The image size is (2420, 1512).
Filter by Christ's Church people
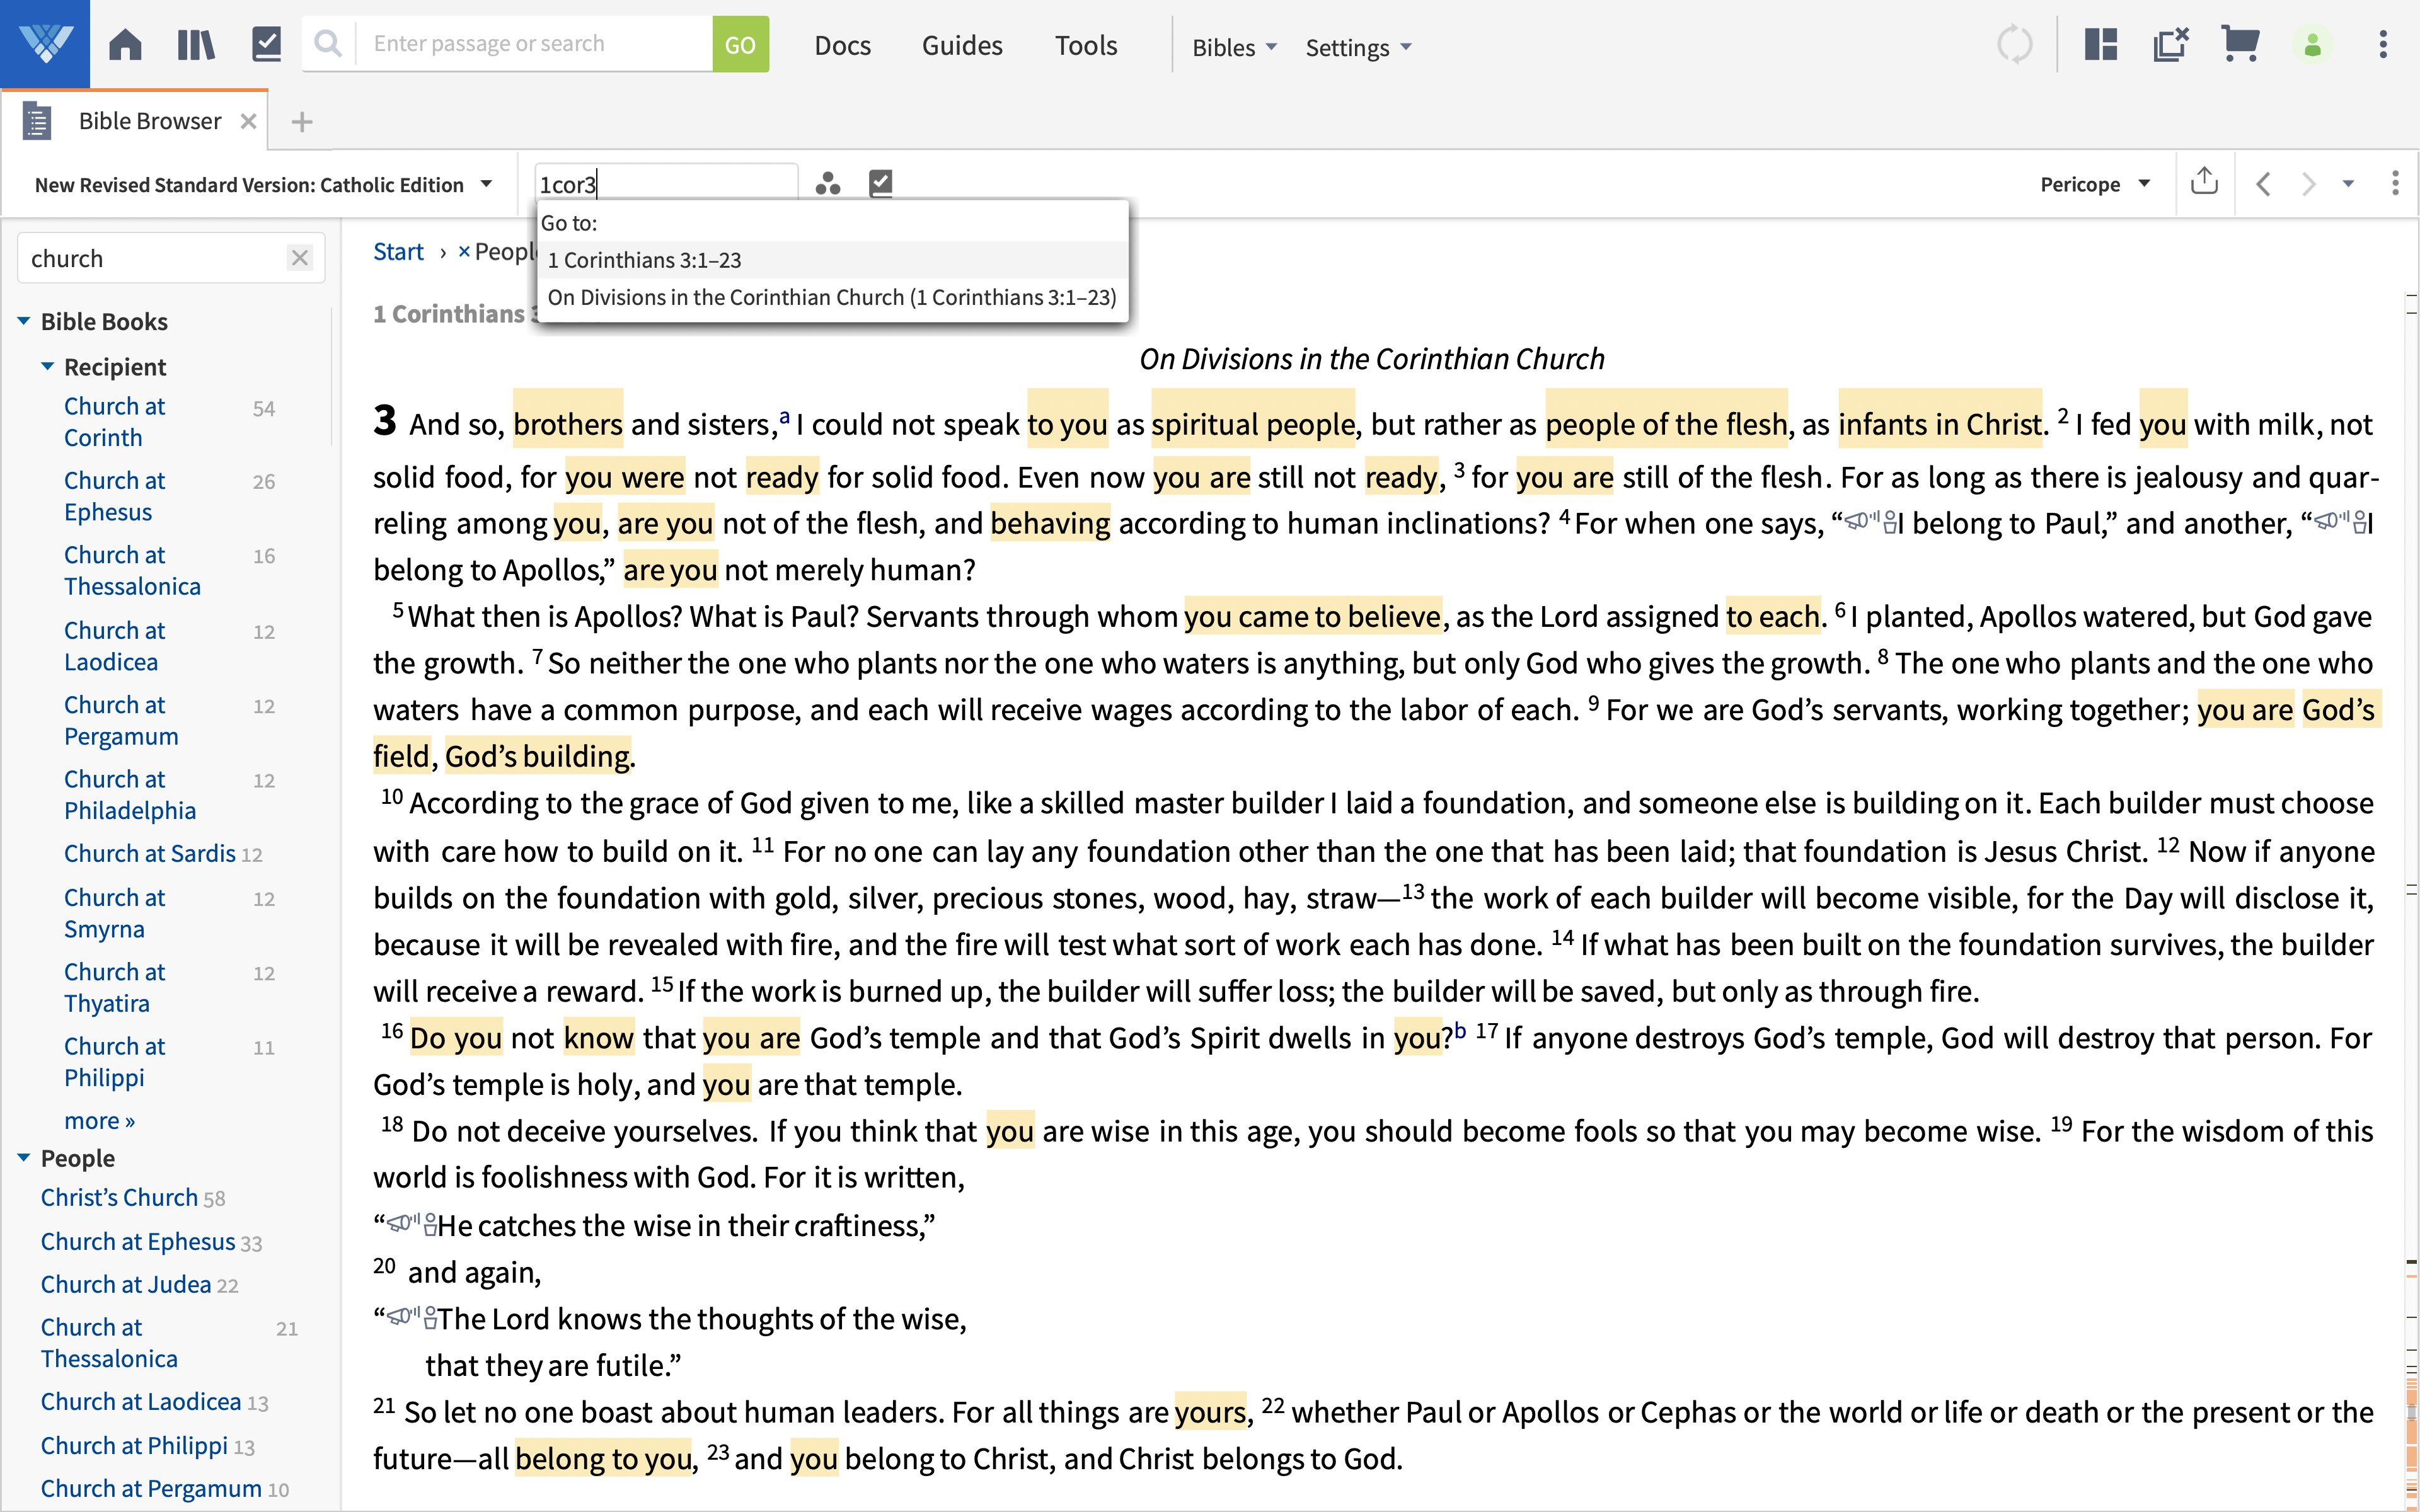coord(119,1197)
